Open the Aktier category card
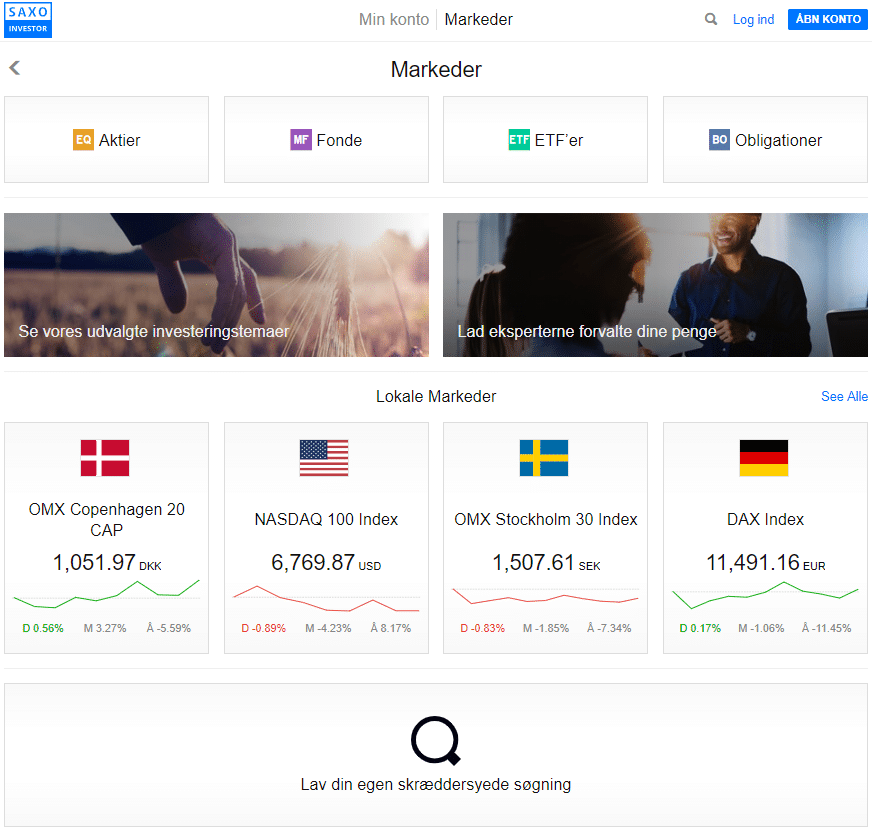Viewport: 872px width, 833px height. pos(106,140)
